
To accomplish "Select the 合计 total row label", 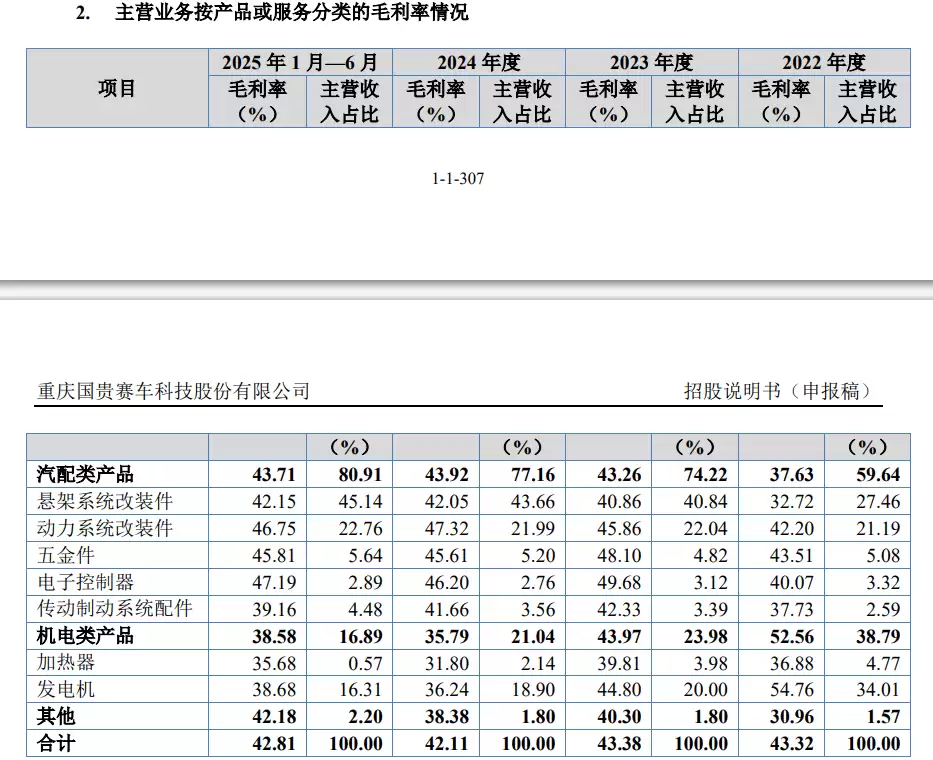I will point(58,743).
